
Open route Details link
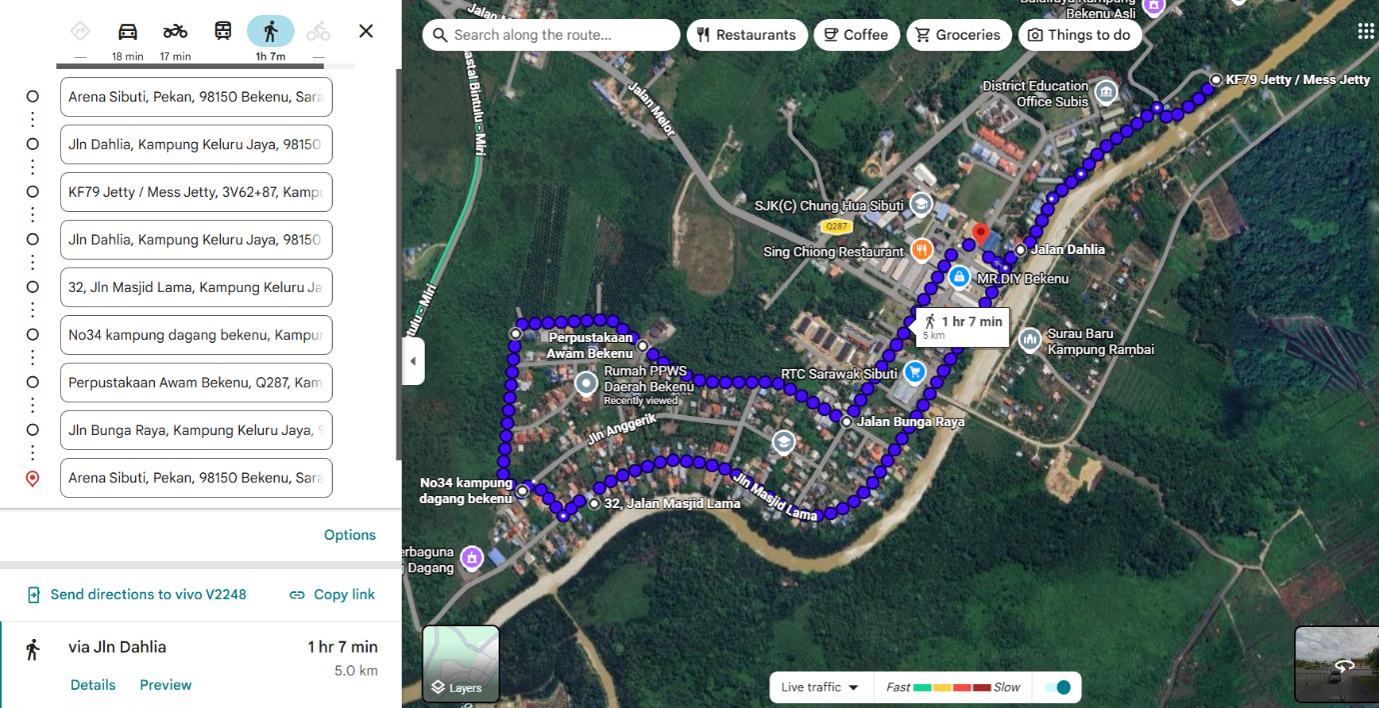[x=93, y=685]
